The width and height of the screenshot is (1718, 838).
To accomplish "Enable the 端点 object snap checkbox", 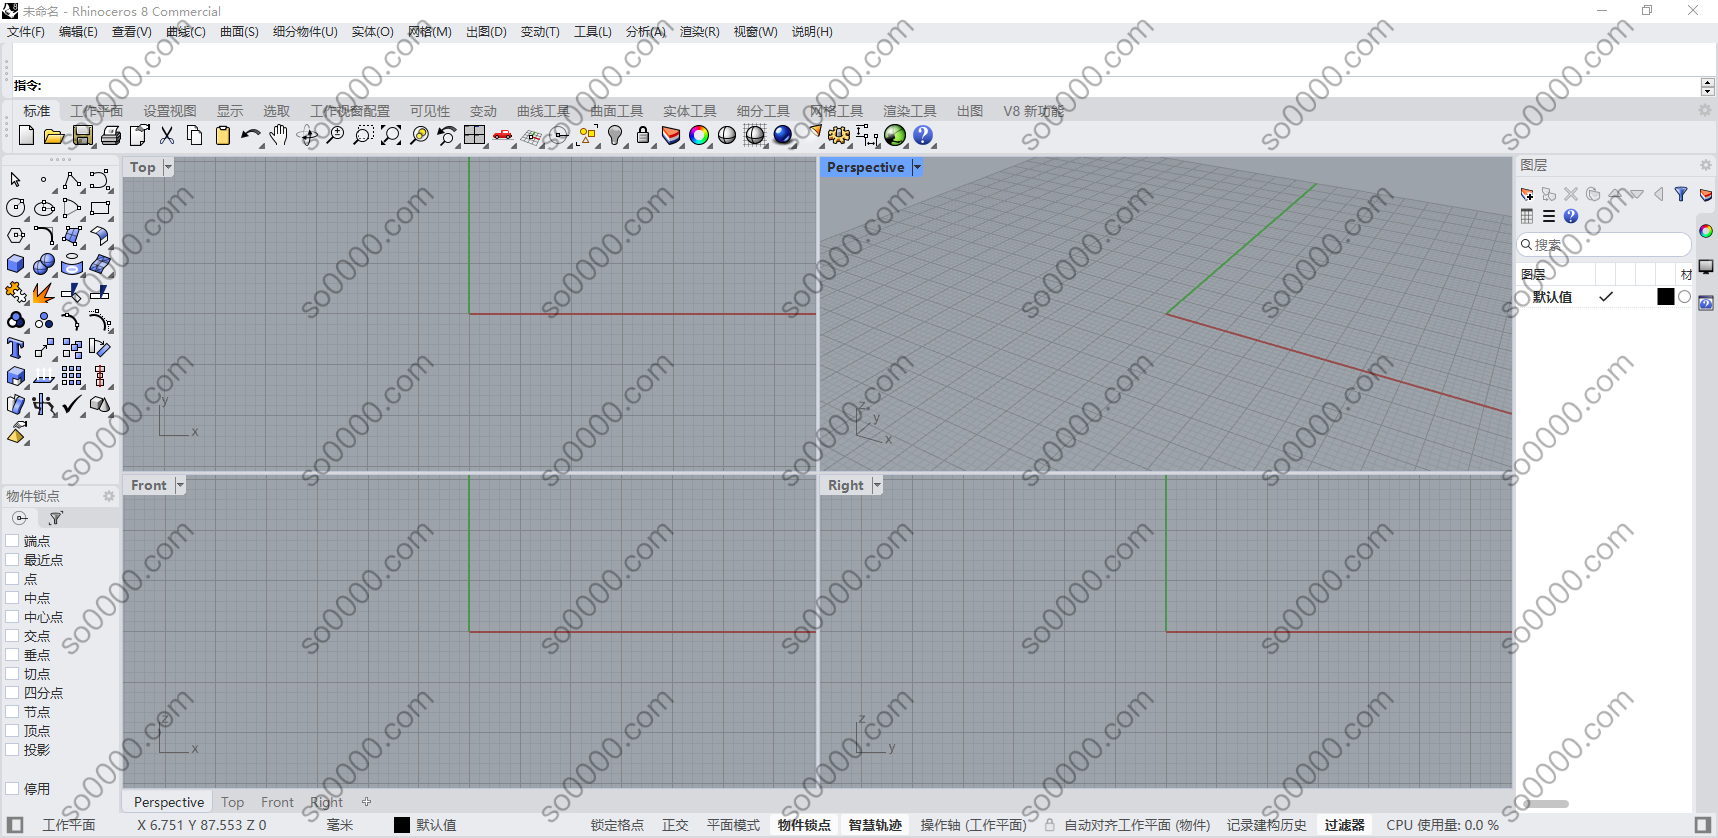I will (x=12, y=541).
